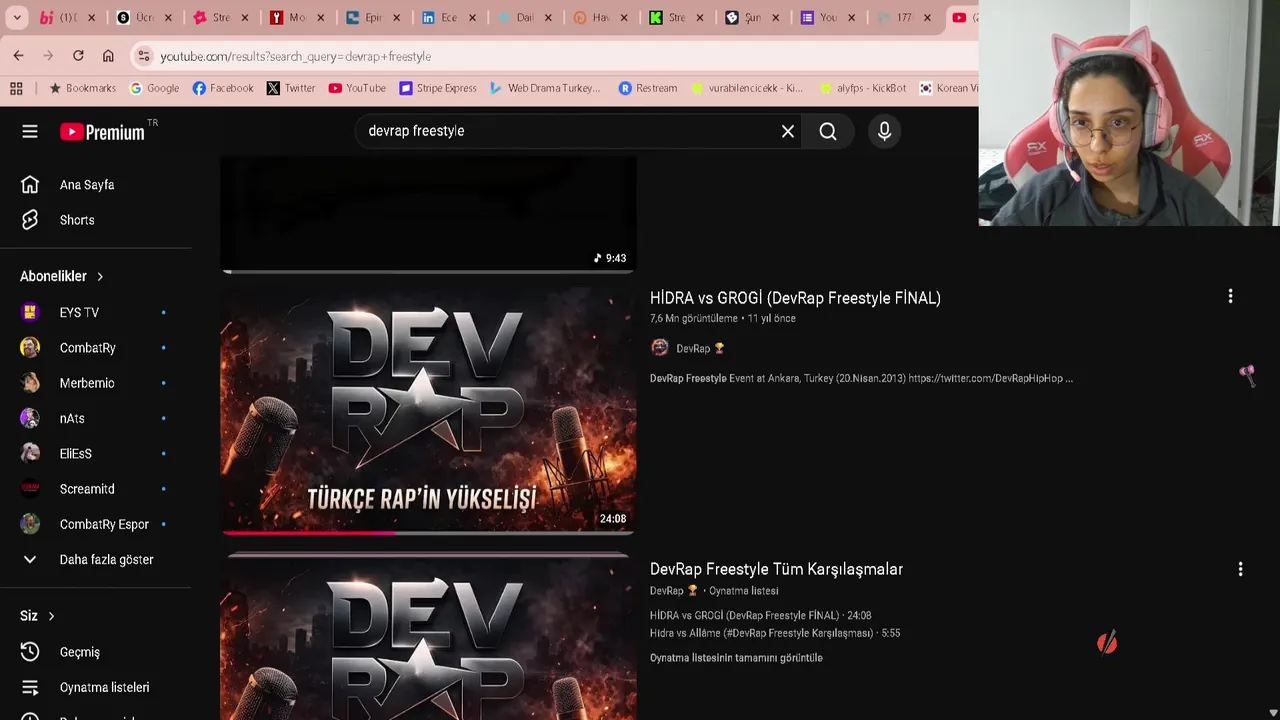
Task: Open more options for HİDRA vs GROGİ video
Action: point(1230,296)
